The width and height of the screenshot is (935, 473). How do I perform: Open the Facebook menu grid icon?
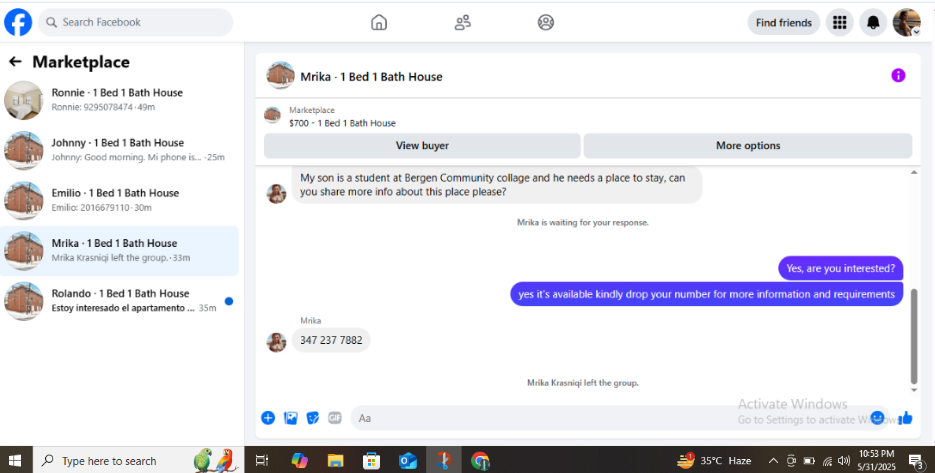click(x=840, y=23)
